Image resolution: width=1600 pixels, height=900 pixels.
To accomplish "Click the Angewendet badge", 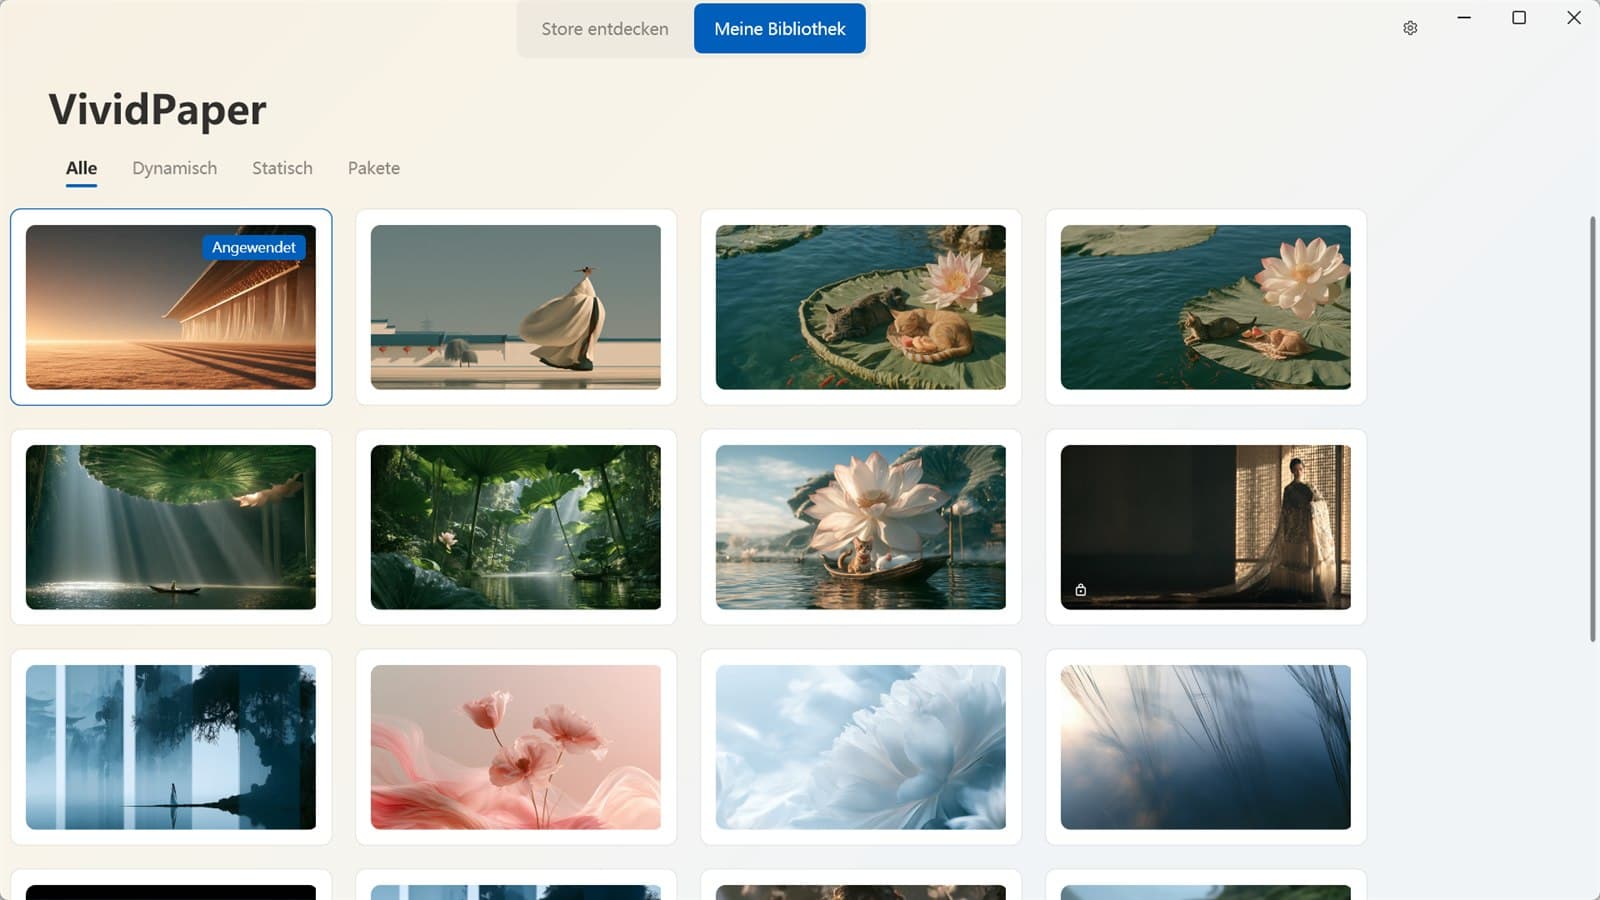I will tap(254, 247).
